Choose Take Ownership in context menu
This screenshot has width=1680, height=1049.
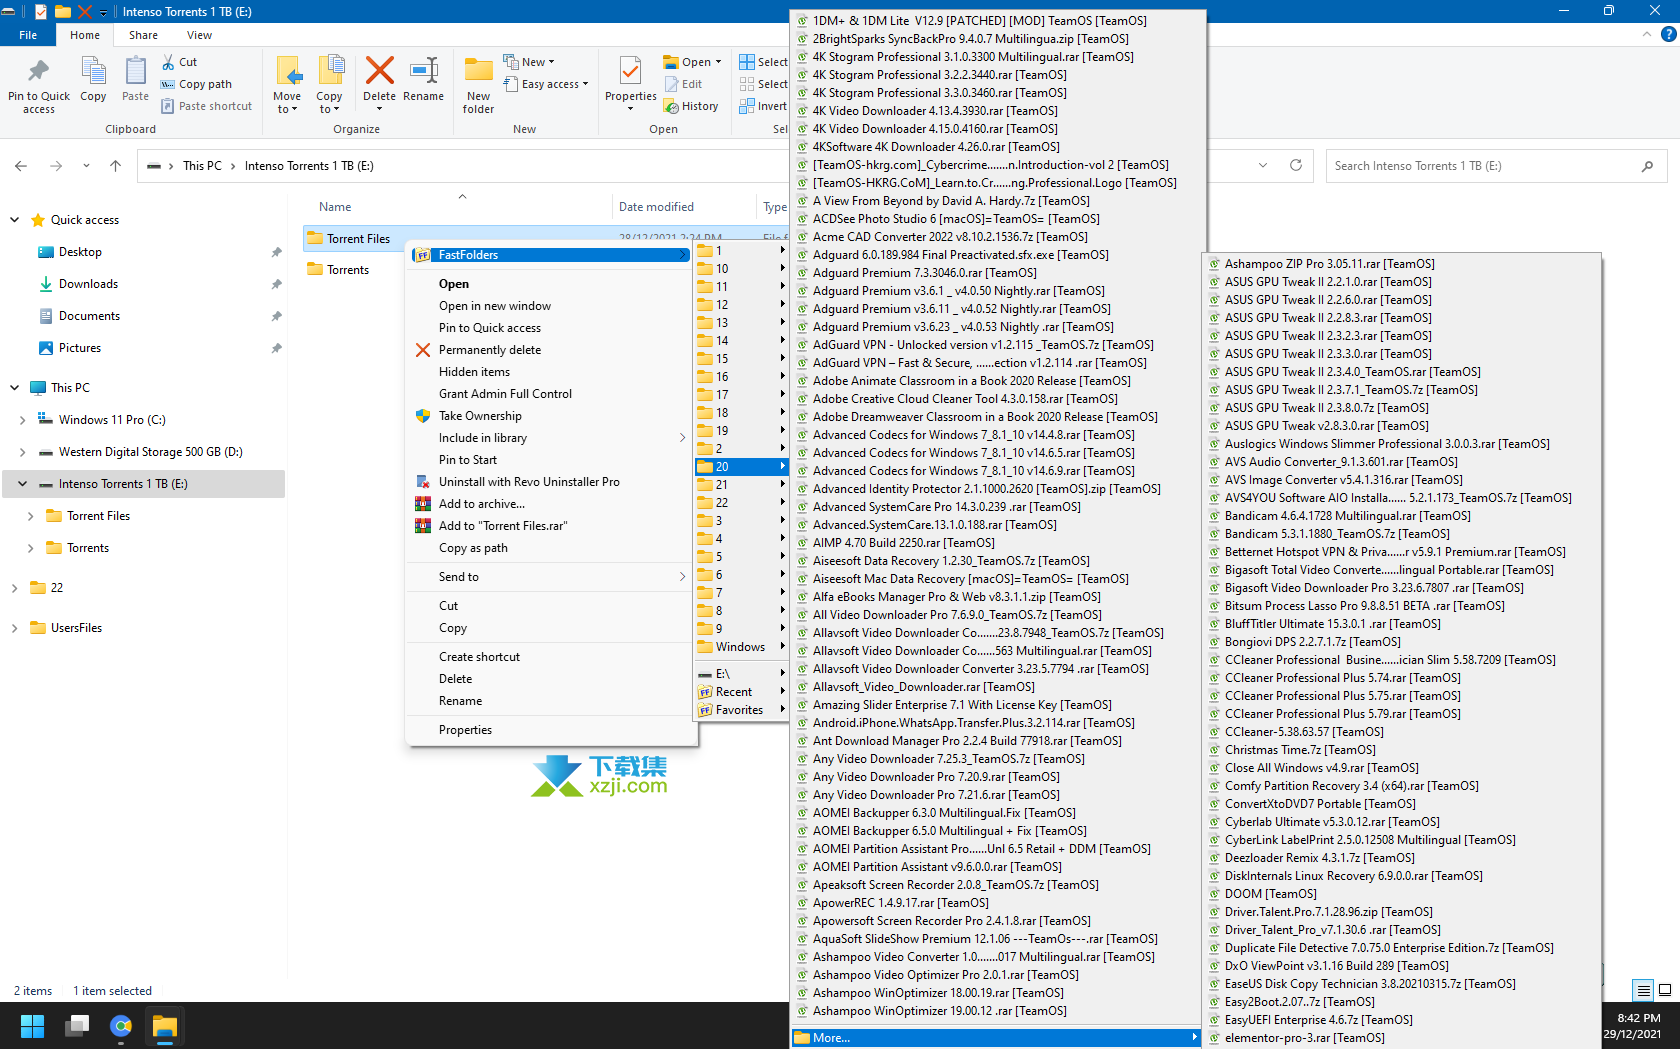tap(480, 416)
